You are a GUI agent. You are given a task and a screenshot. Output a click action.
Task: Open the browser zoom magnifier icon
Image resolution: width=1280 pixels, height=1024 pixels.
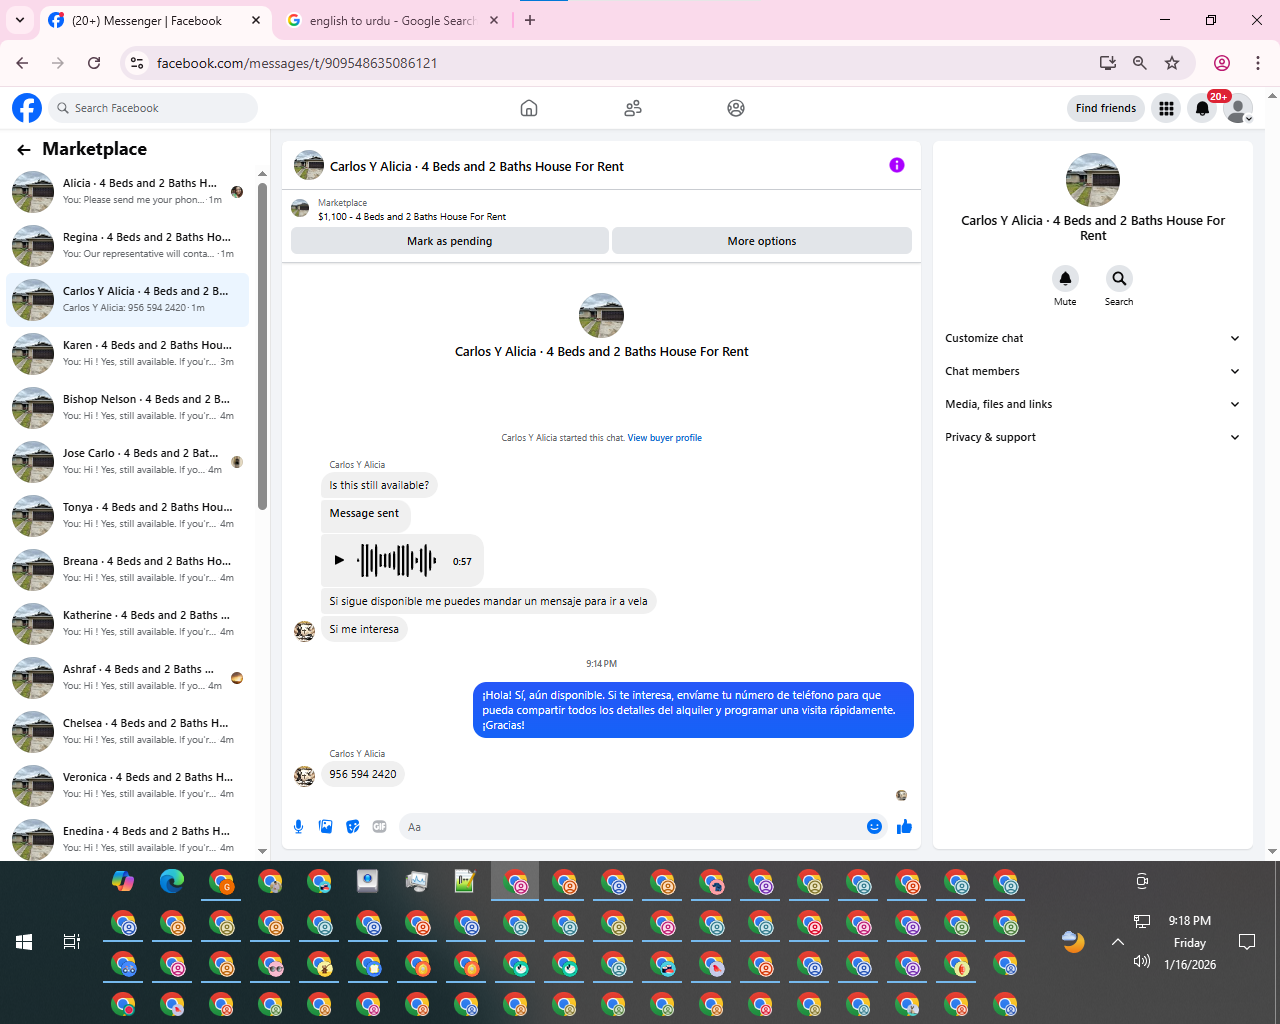coord(1139,63)
